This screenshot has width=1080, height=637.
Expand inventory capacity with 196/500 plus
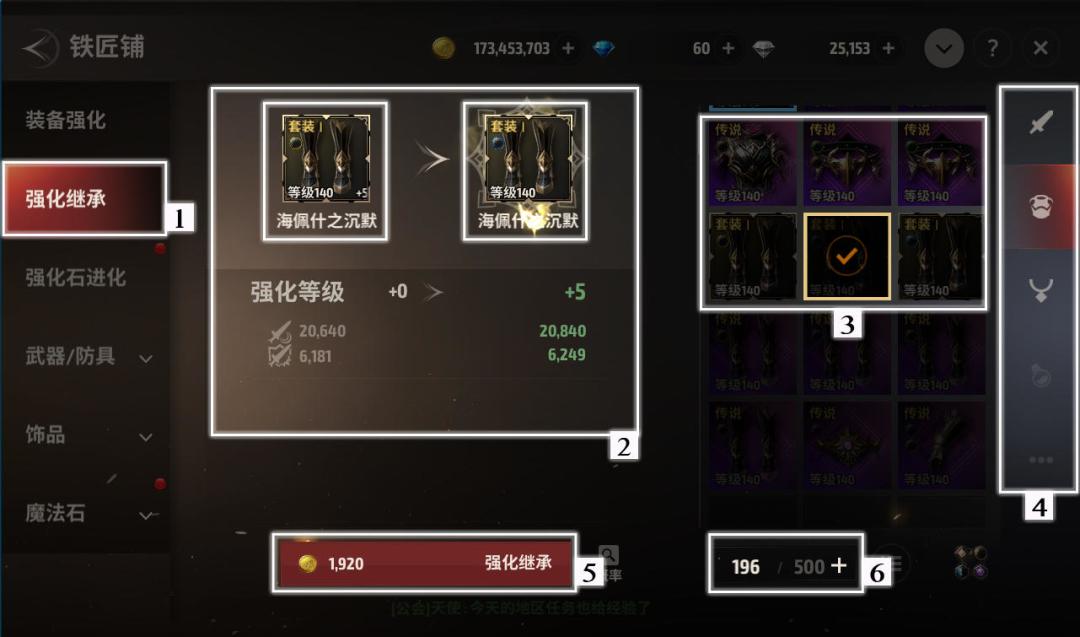838,565
